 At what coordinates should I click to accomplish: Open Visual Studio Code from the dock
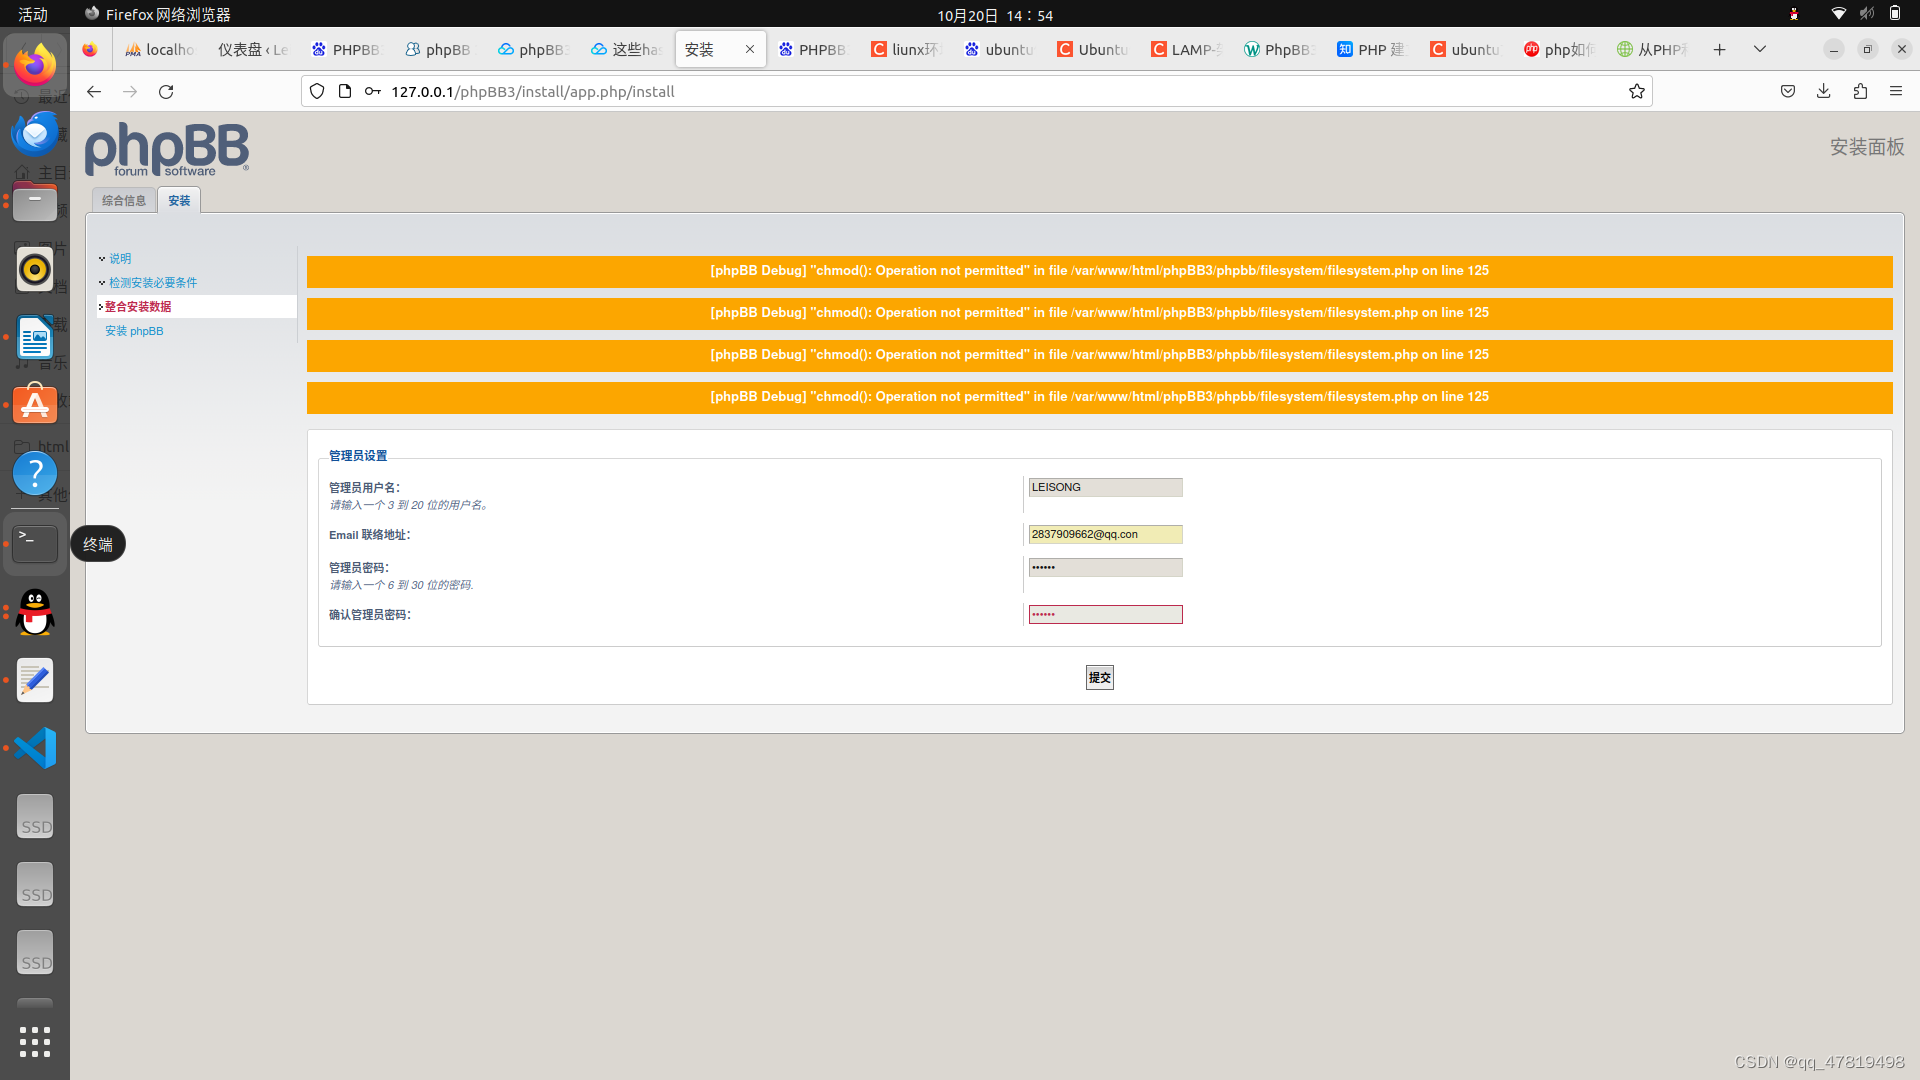(x=35, y=747)
